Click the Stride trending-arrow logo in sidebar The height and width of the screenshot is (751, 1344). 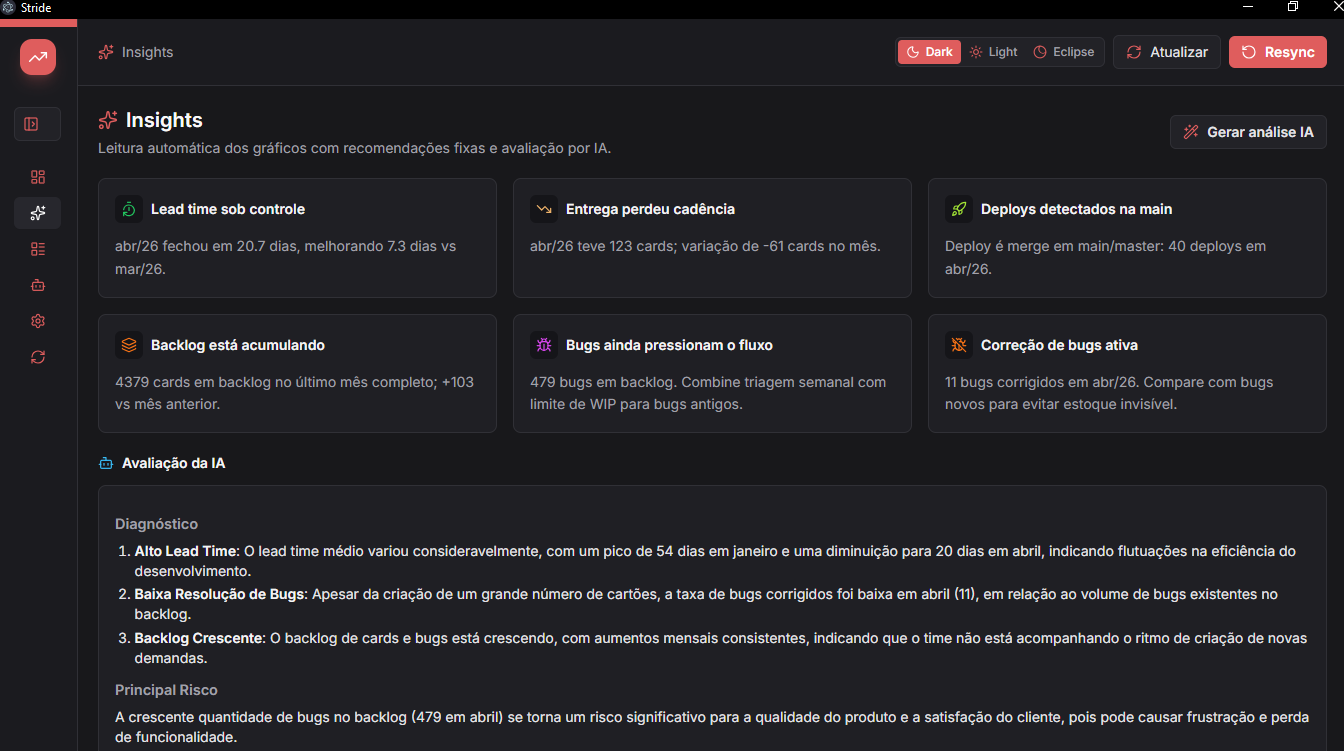38,57
